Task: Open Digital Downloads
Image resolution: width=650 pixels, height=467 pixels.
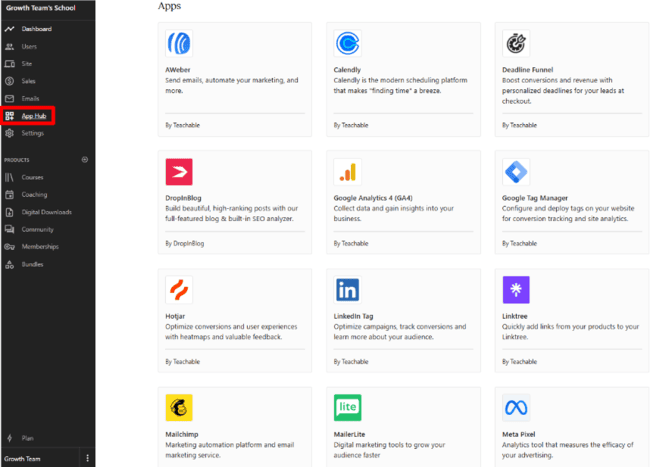Action: click(46, 212)
